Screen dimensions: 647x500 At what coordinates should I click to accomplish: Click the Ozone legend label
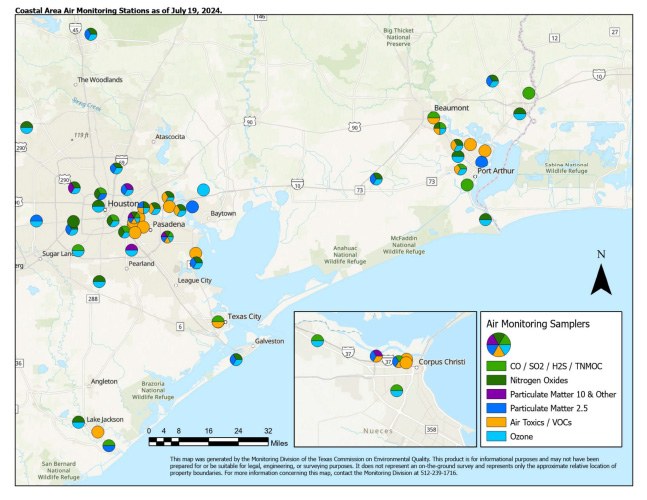point(528,438)
